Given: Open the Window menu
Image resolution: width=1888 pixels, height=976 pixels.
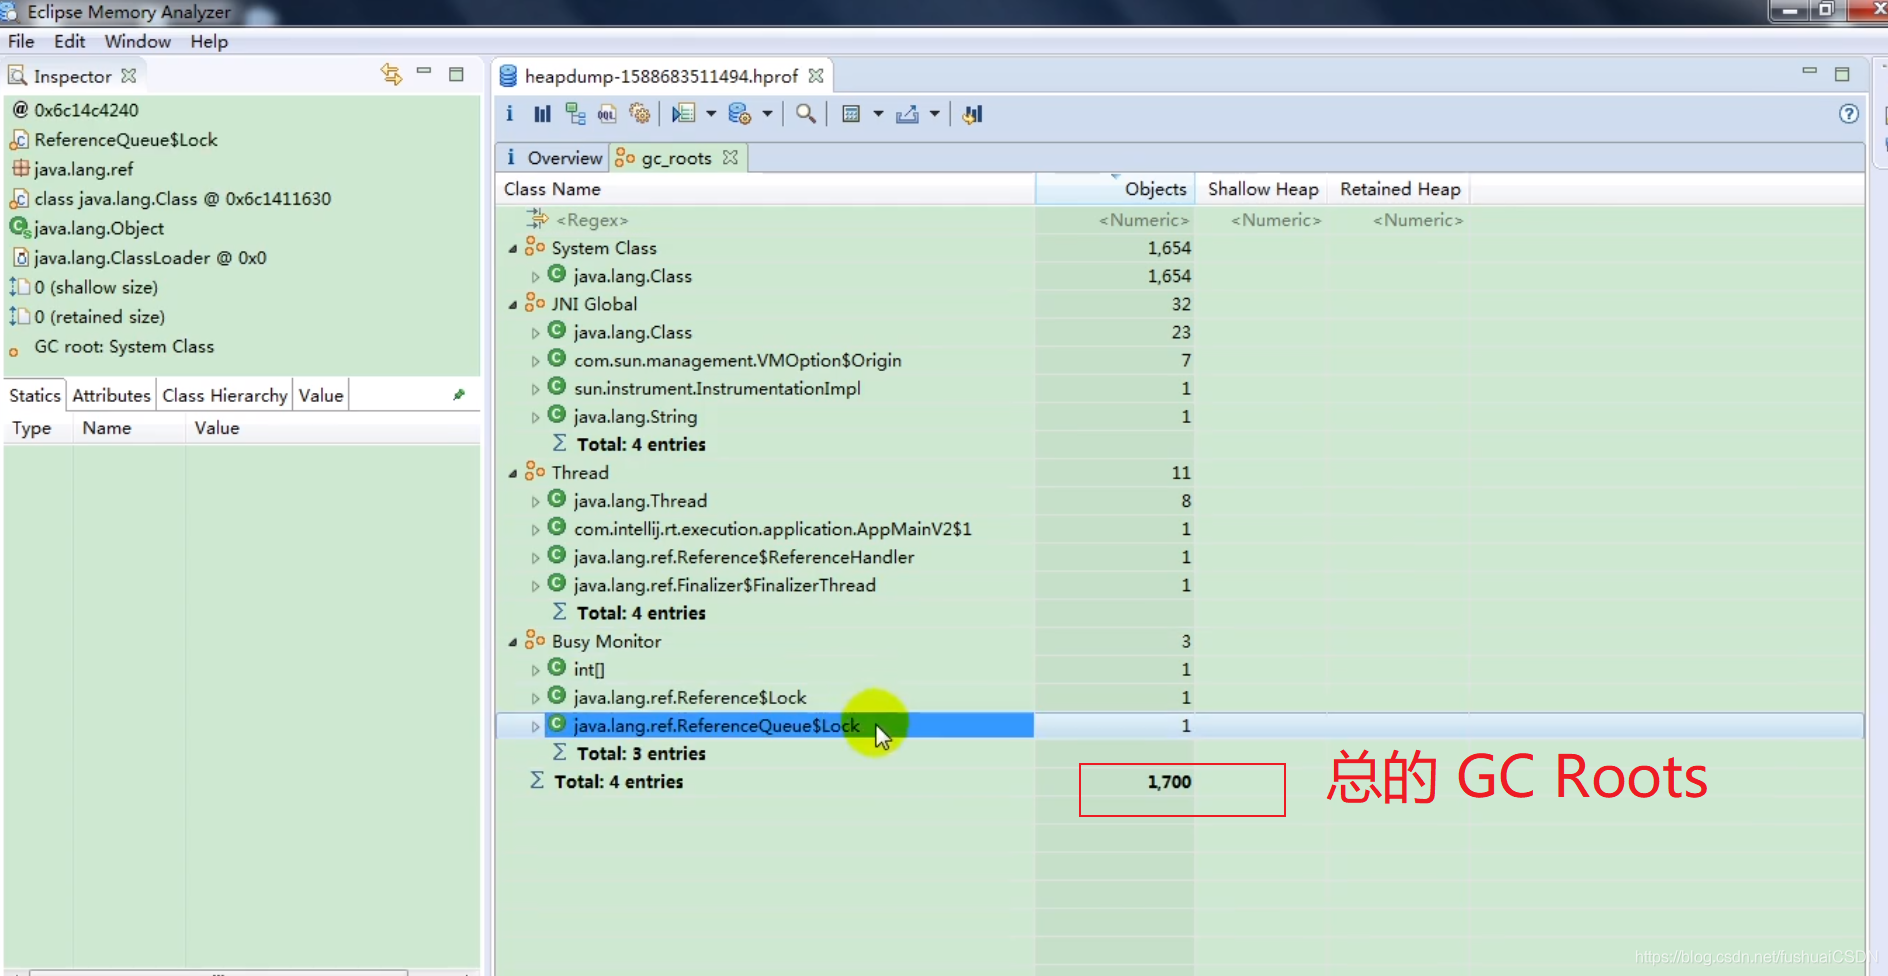Looking at the screenshot, I should point(137,41).
